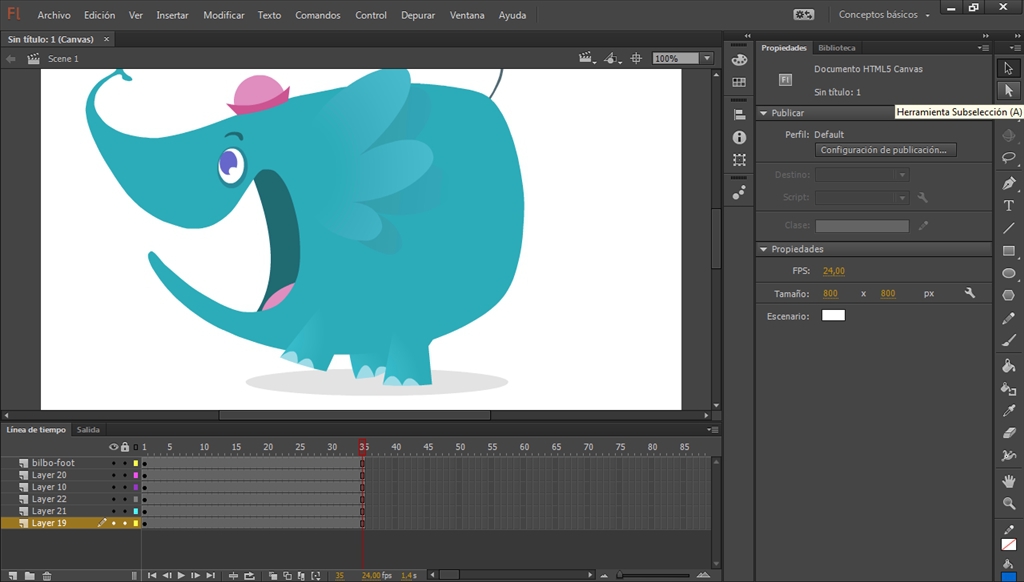
Task: Select the Pen tool
Action: click(x=1008, y=184)
